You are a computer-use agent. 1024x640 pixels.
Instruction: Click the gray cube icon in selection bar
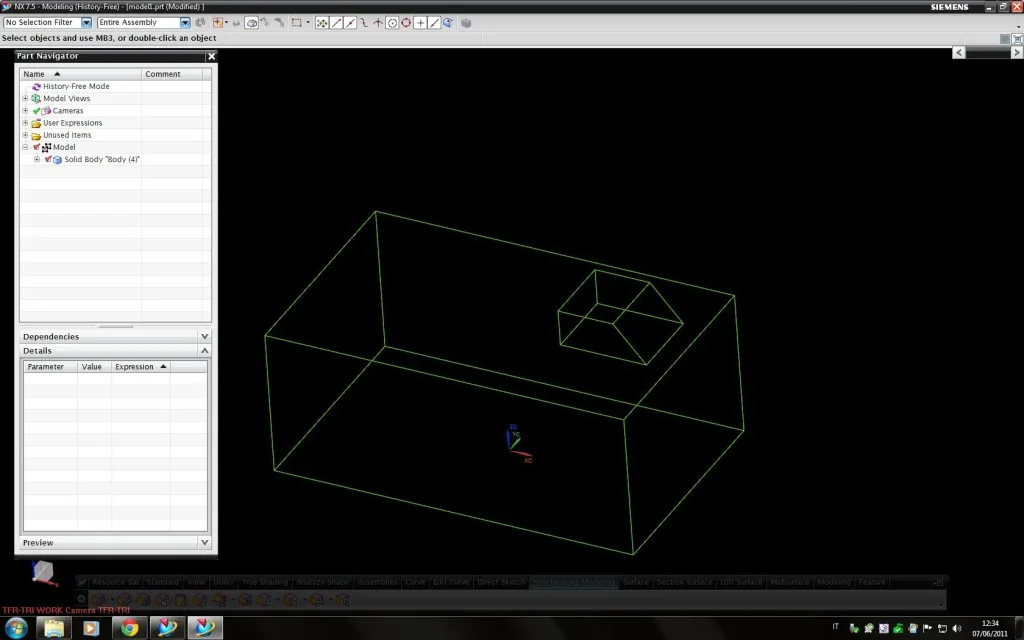466,22
